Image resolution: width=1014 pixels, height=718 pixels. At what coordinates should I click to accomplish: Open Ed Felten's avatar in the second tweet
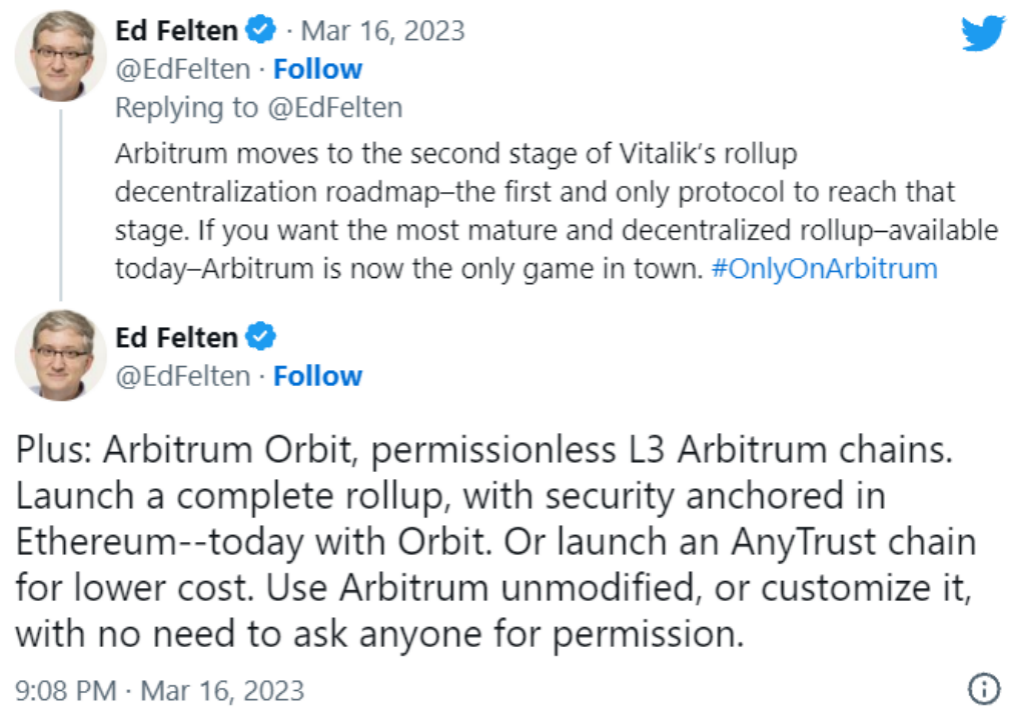point(61,355)
